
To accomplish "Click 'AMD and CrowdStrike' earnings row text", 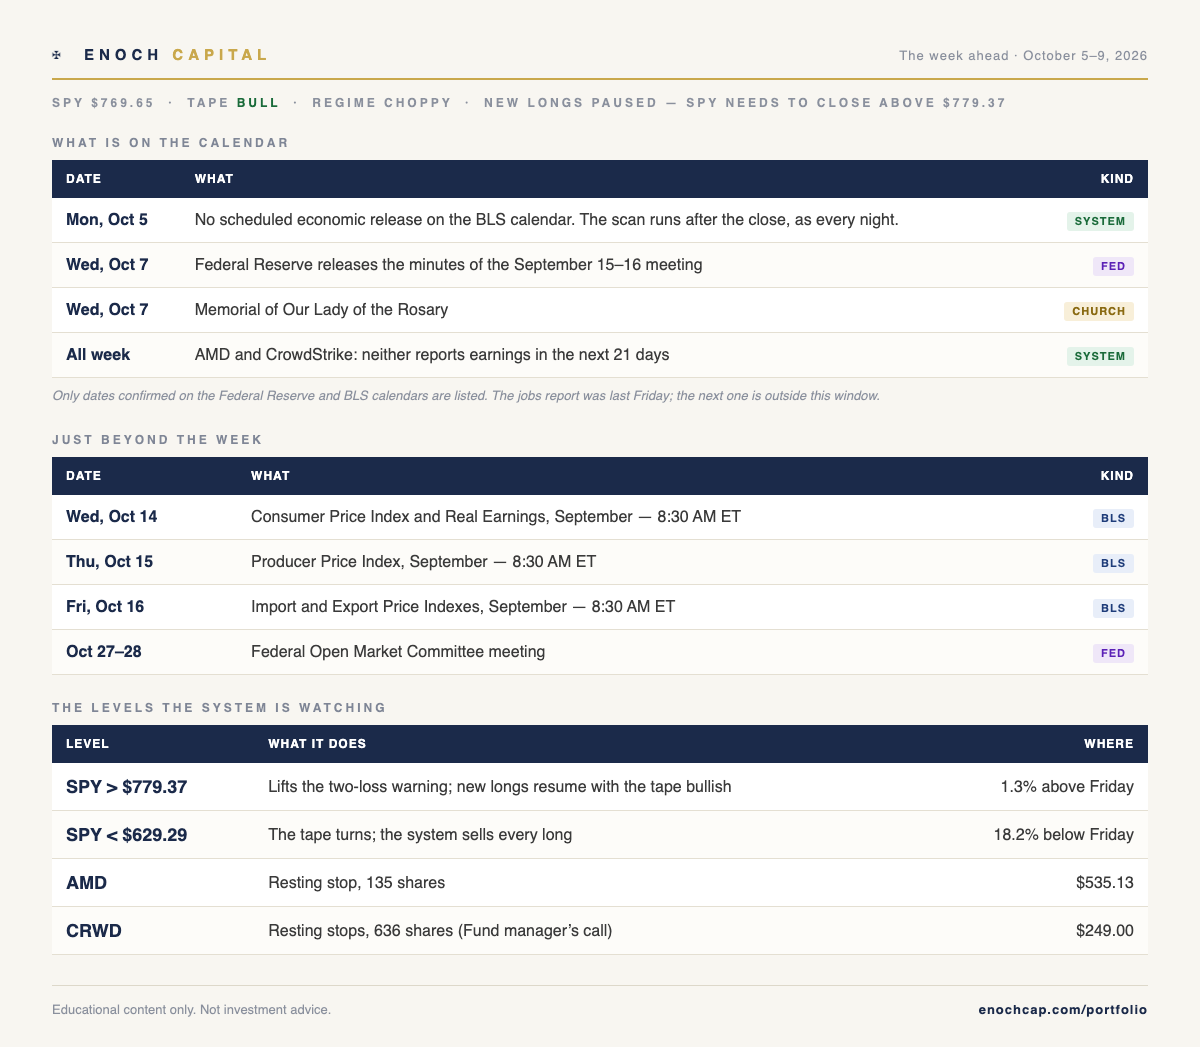I will [x=432, y=355].
